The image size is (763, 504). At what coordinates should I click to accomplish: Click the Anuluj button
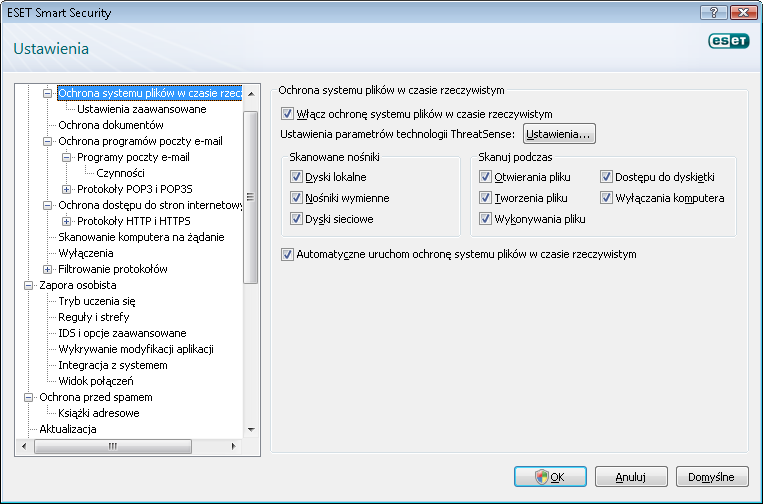coord(631,477)
